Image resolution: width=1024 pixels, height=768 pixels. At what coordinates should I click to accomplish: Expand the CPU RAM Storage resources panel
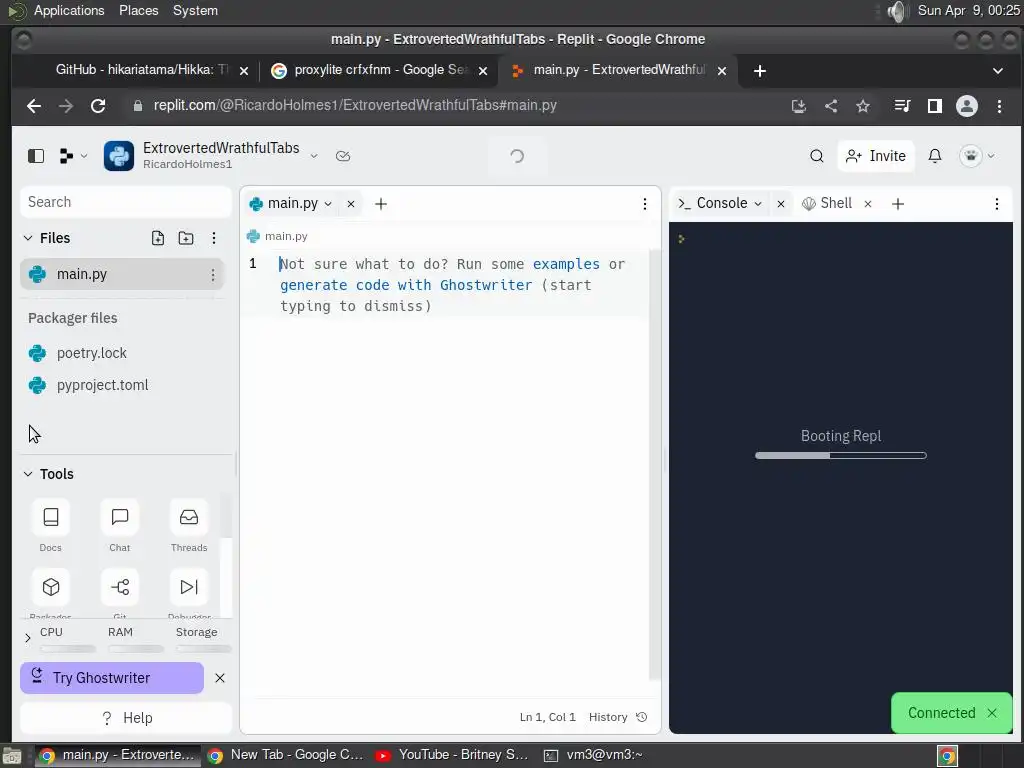(x=27, y=638)
